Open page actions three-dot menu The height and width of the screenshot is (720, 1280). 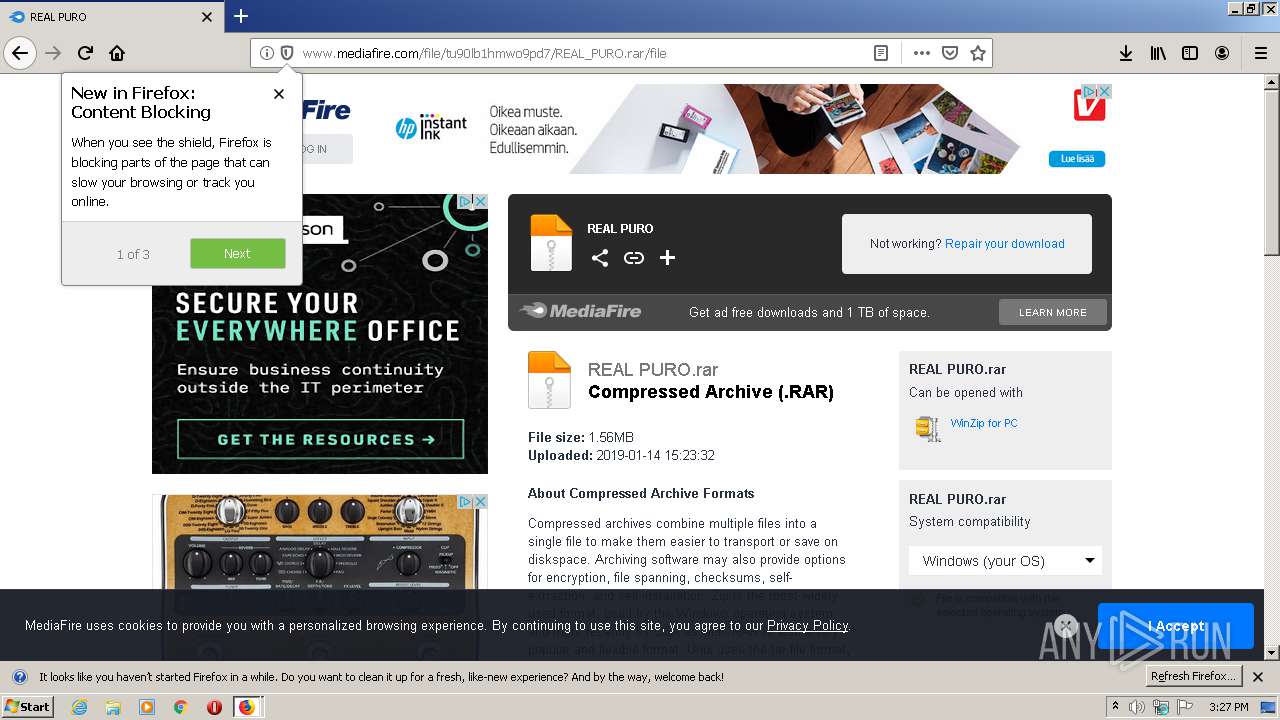pos(922,53)
